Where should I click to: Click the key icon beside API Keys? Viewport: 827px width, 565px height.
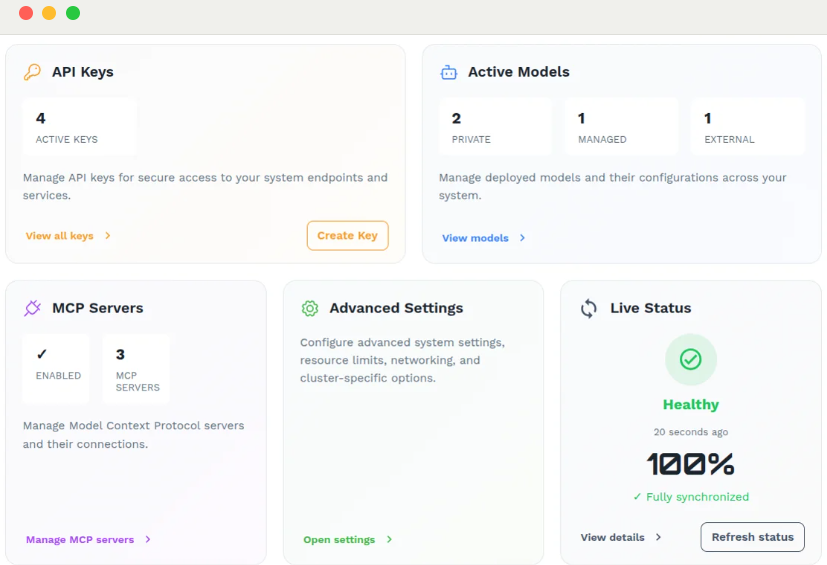[32, 72]
